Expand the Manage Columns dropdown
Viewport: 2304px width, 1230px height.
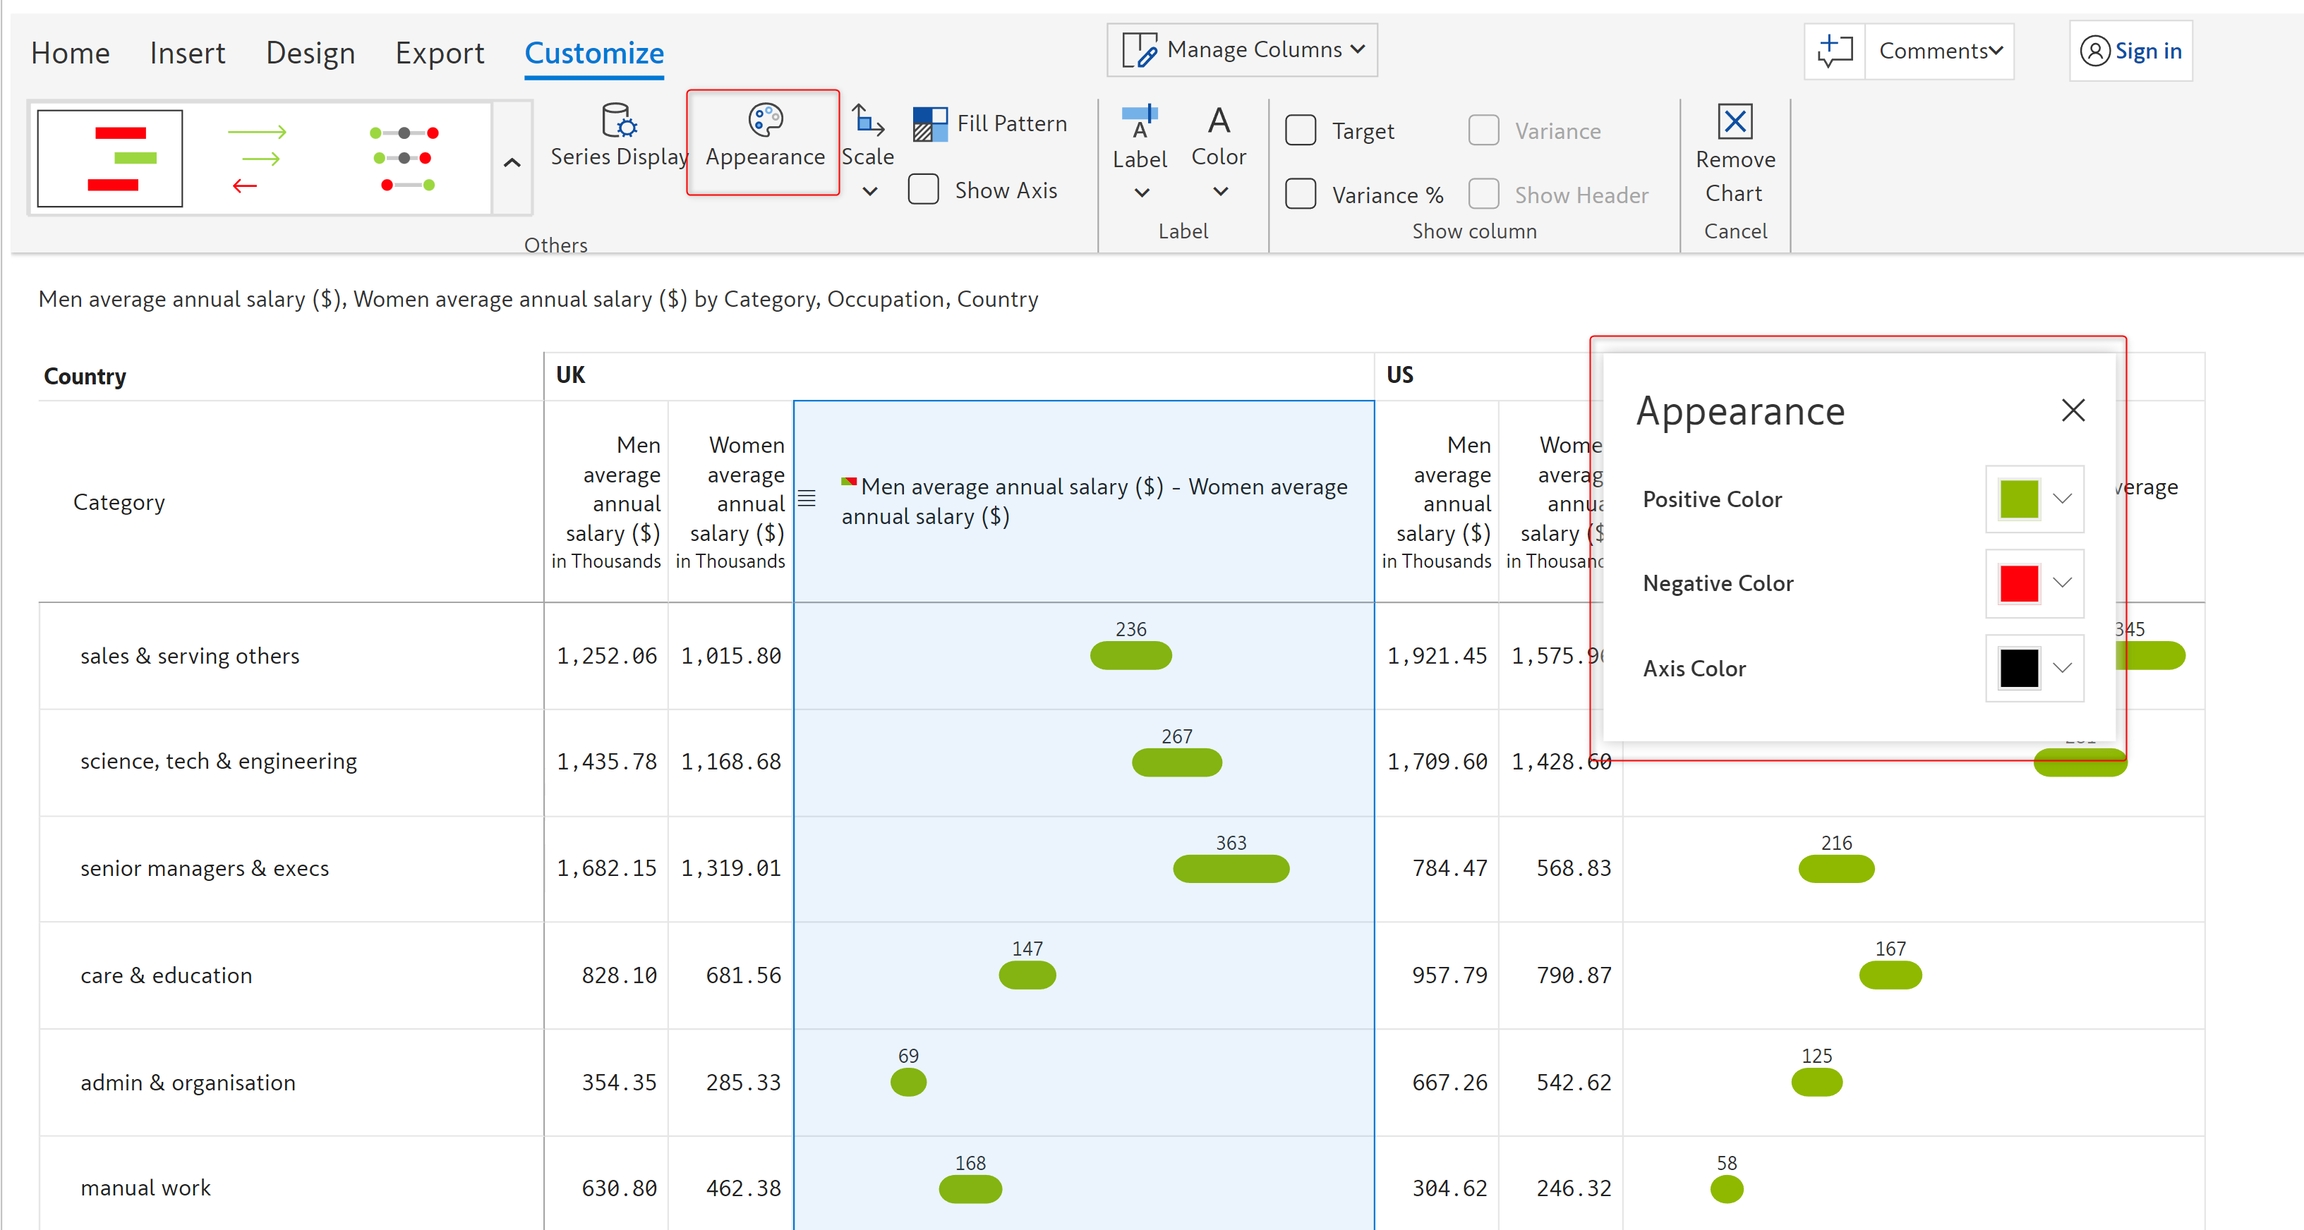click(1242, 50)
